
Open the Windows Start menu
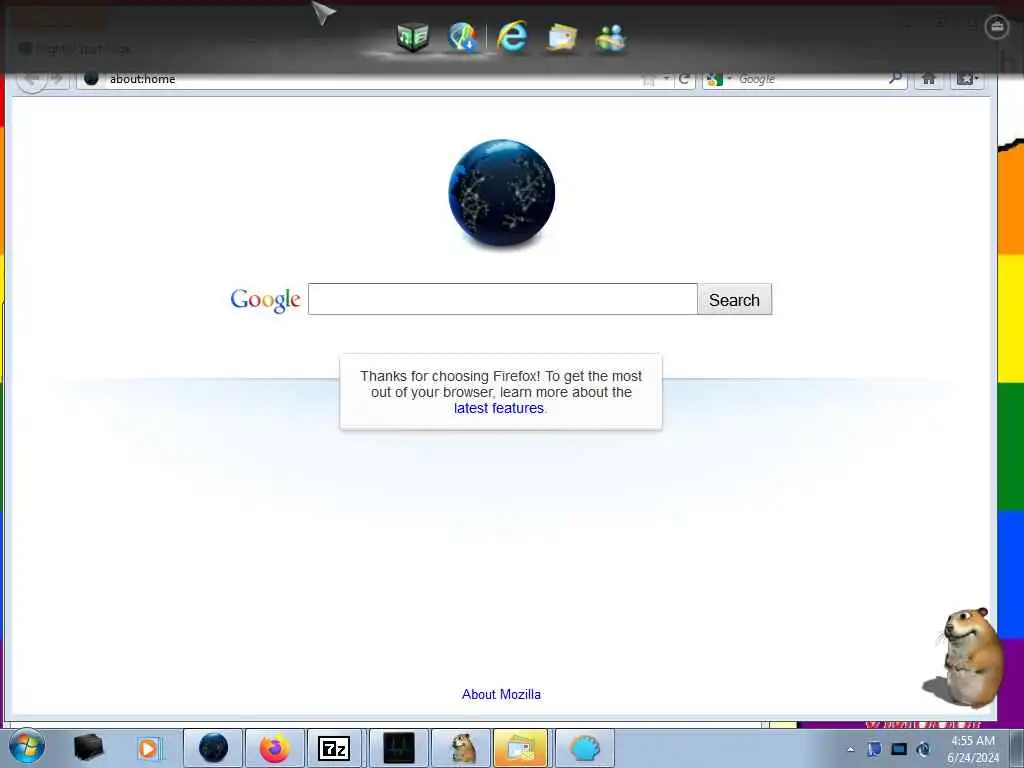coord(27,747)
